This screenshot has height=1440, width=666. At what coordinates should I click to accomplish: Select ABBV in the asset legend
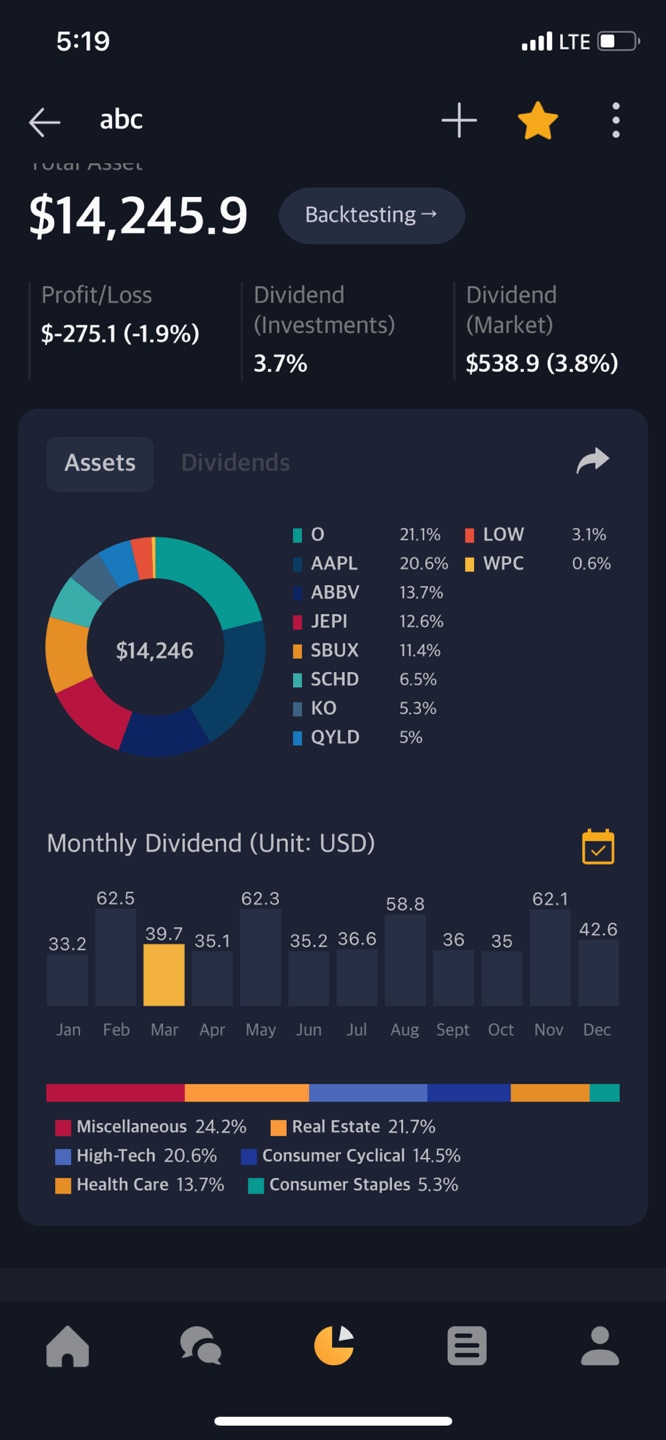point(335,592)
